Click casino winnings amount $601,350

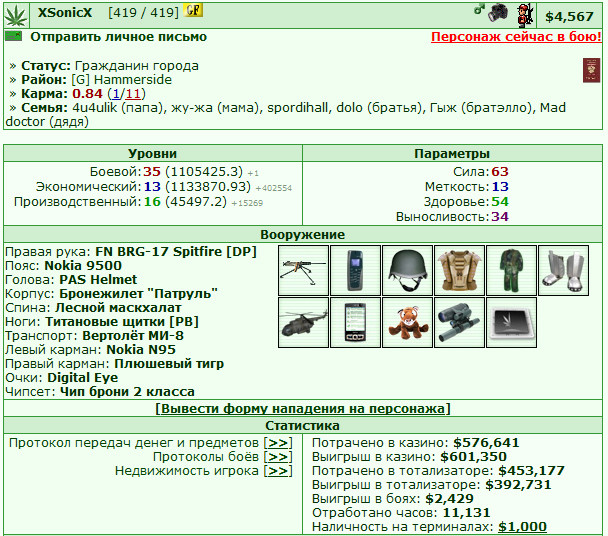473,456
